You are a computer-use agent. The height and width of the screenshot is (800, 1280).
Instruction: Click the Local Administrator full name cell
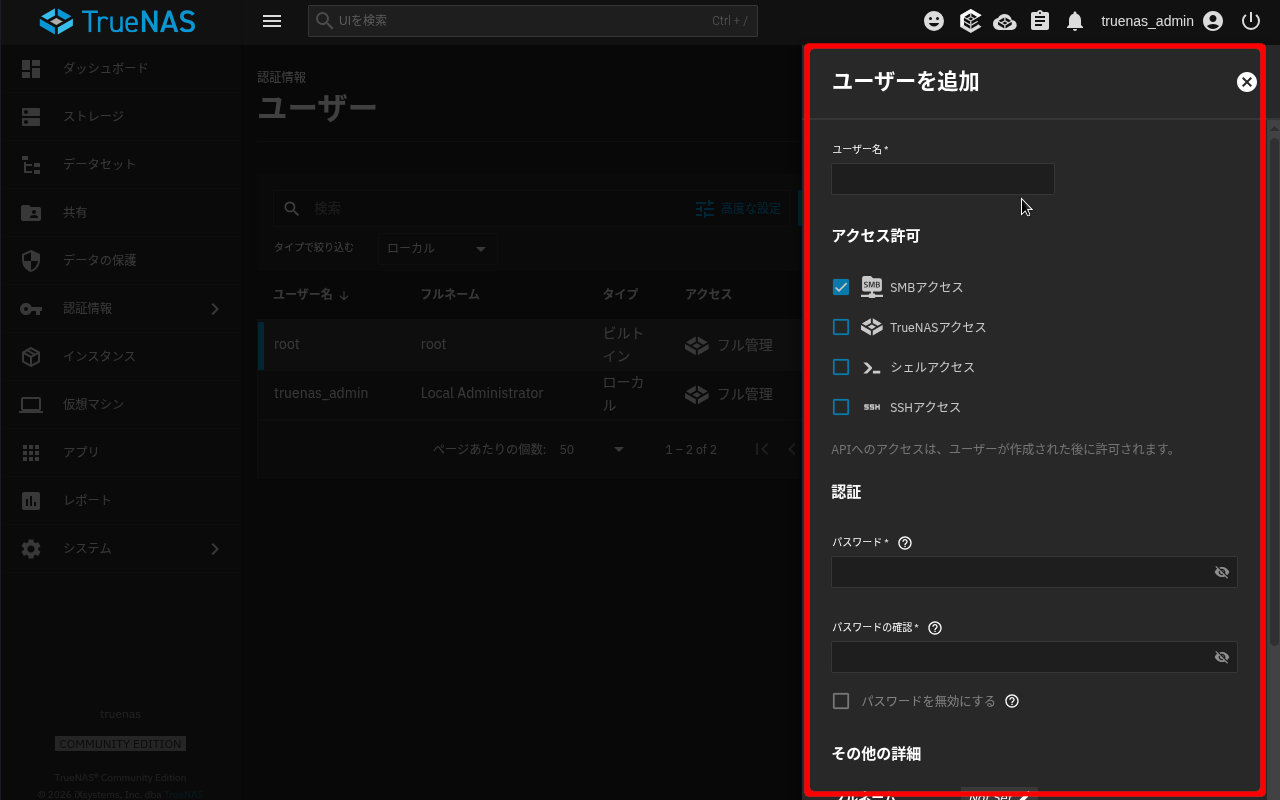(482, 394)
